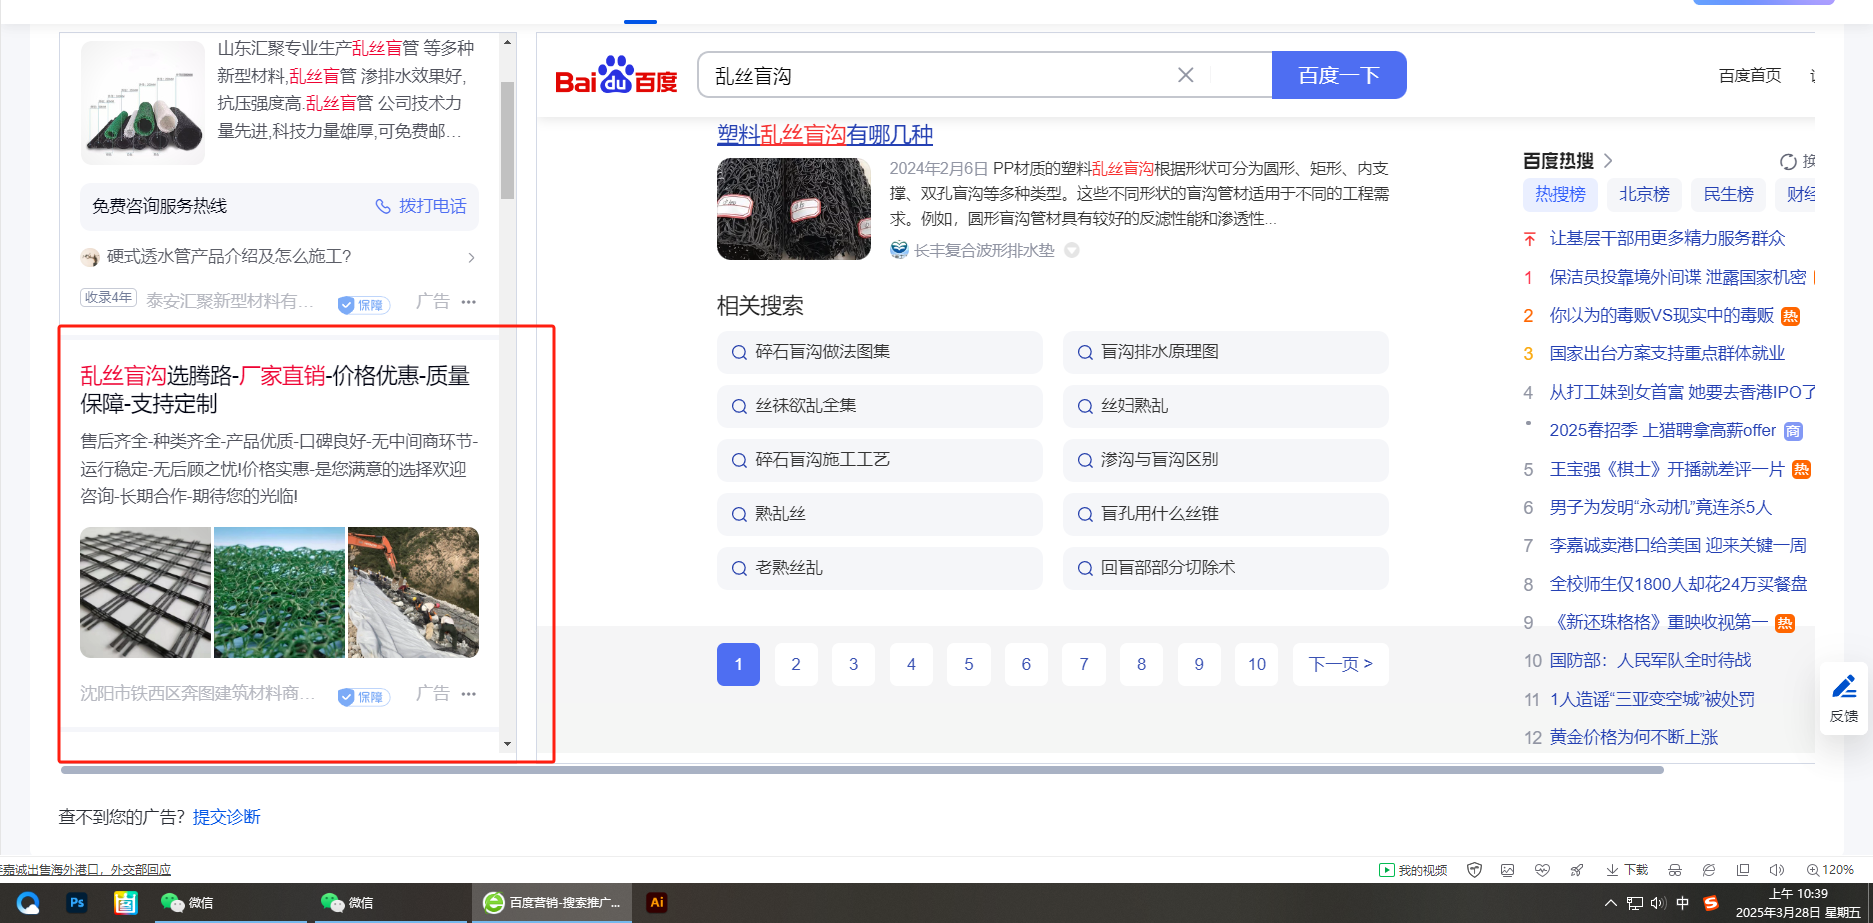Screen dimensions: 1873x923
Task: Go to results page 10
Action: click(1257, 664)
